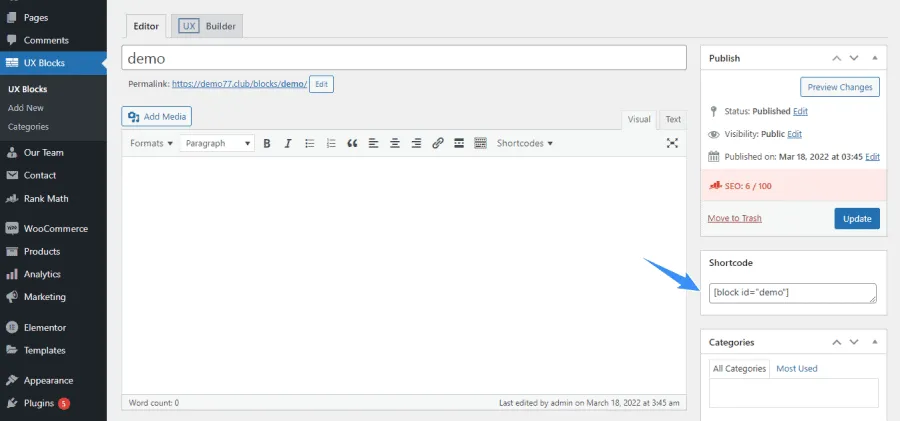The height and width of the screenshot is (421, 900).
Task: Open the Formats dropdown
Action: tap(151, 143)
